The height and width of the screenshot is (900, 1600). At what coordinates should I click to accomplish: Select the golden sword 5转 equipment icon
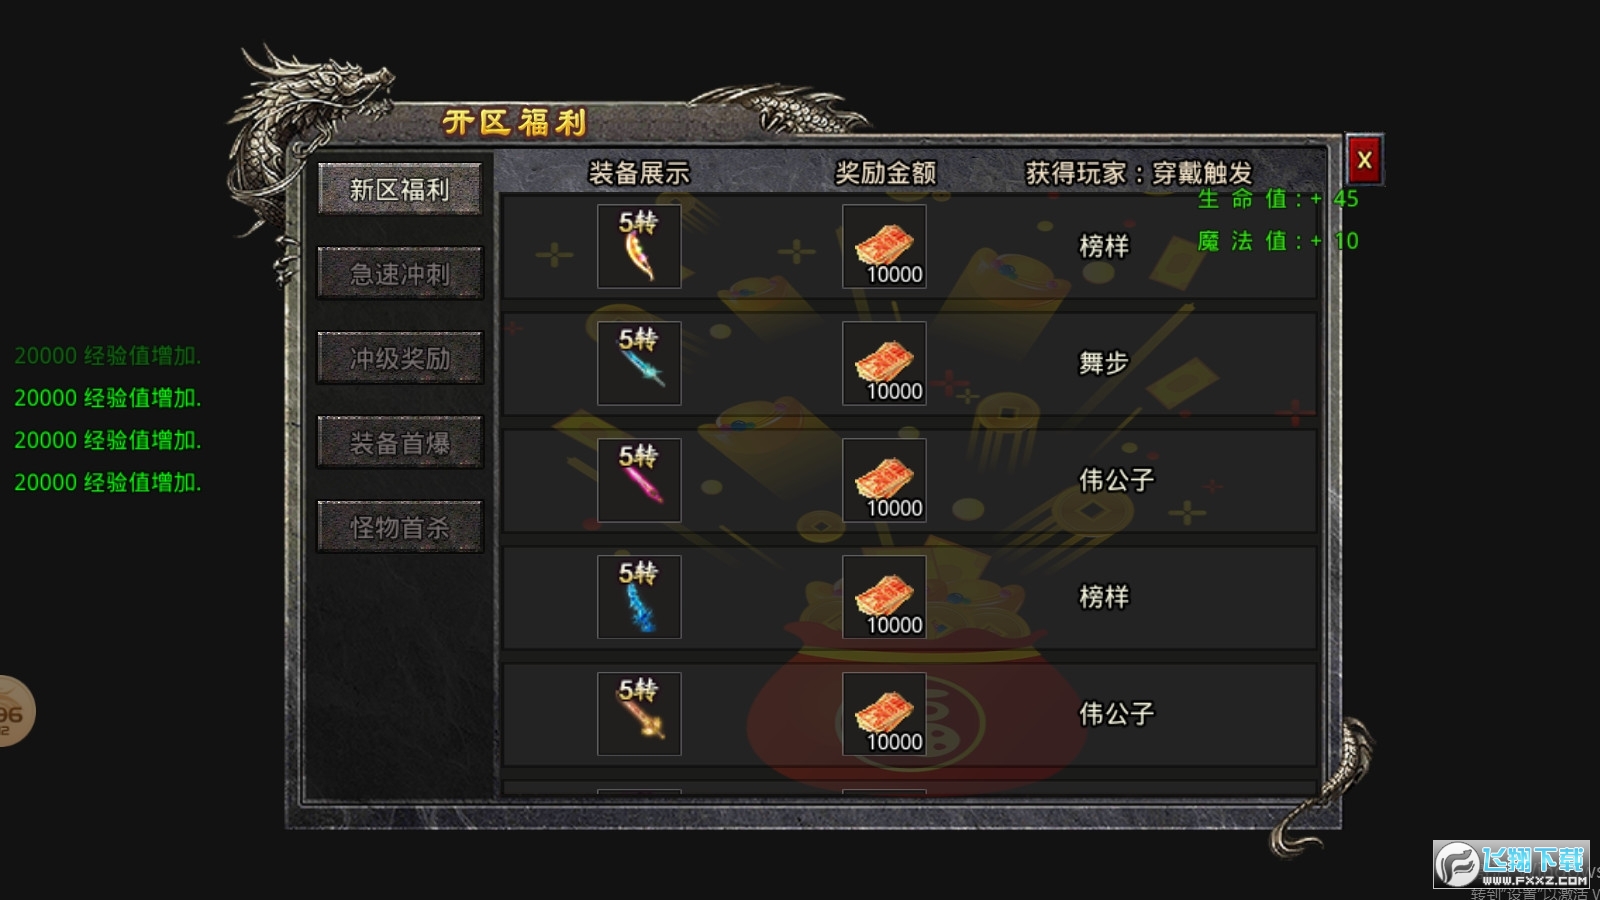point(639,714)
